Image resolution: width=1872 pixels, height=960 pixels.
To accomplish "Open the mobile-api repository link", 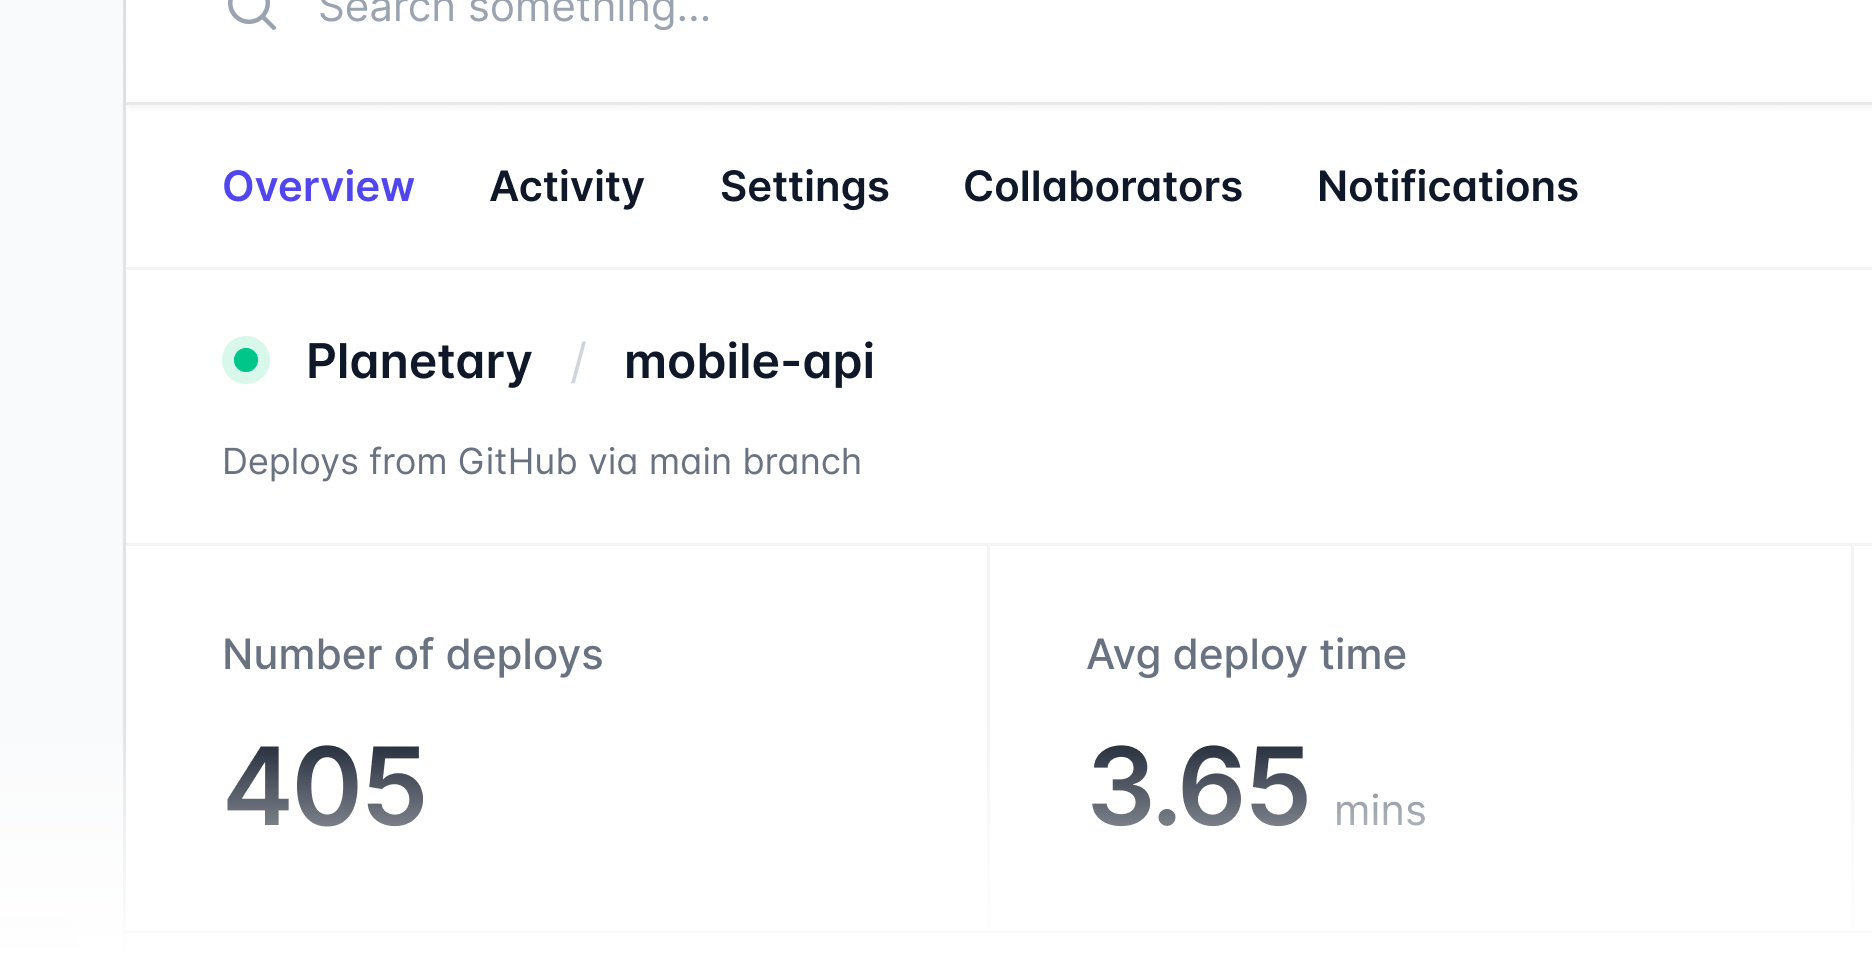I will (749, 361).
